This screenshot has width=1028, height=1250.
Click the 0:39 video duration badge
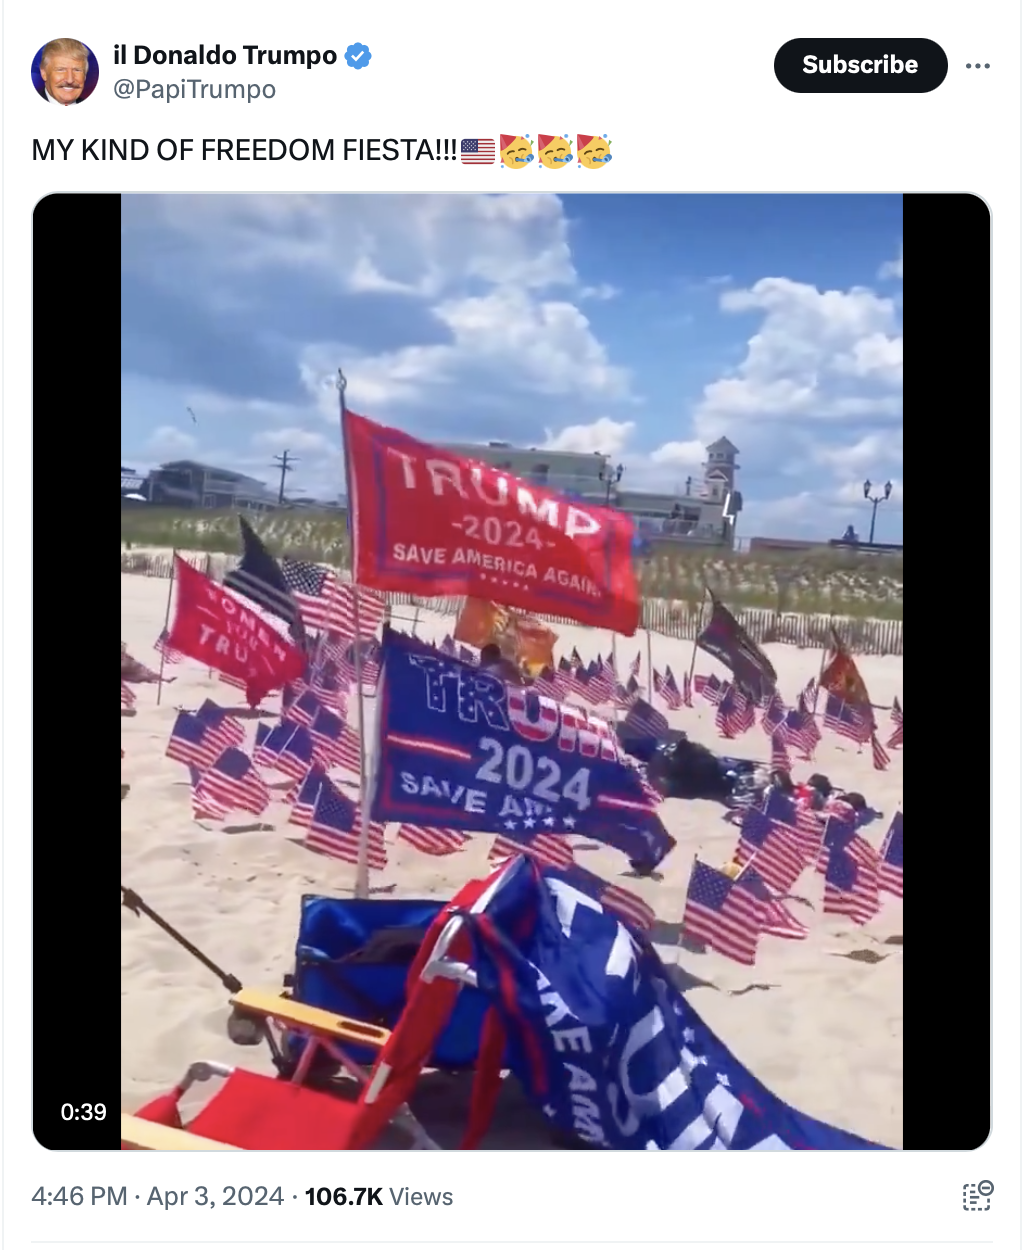click(84, 1112)
